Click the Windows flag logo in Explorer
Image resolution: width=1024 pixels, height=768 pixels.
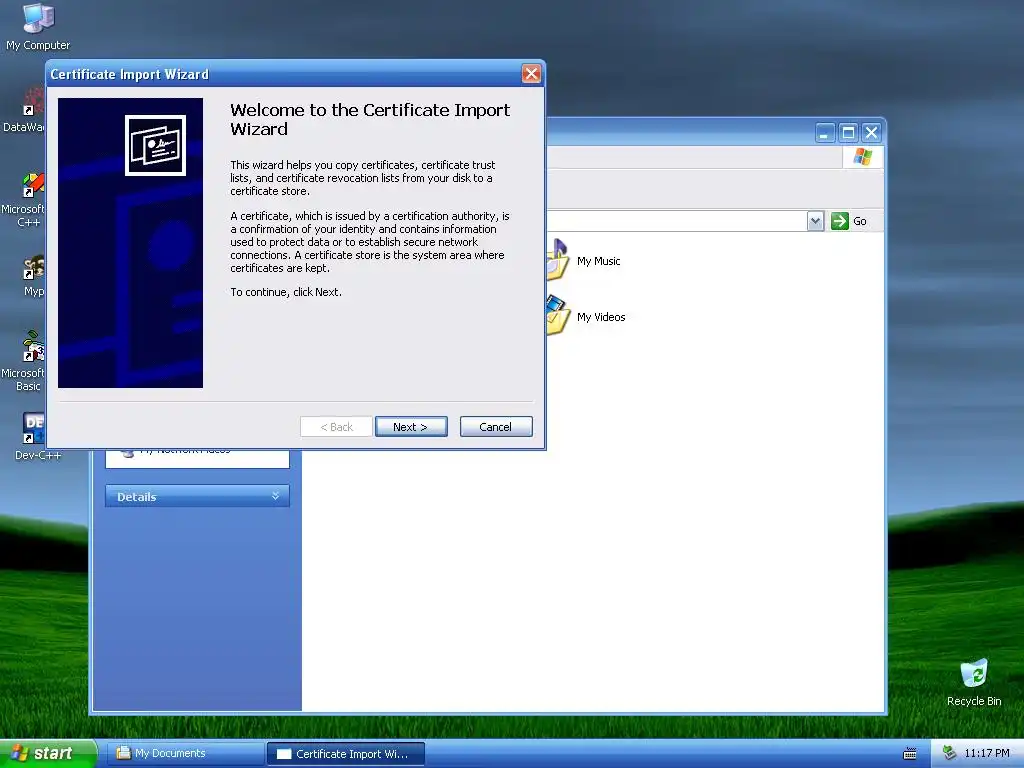[x=862, y=157]
